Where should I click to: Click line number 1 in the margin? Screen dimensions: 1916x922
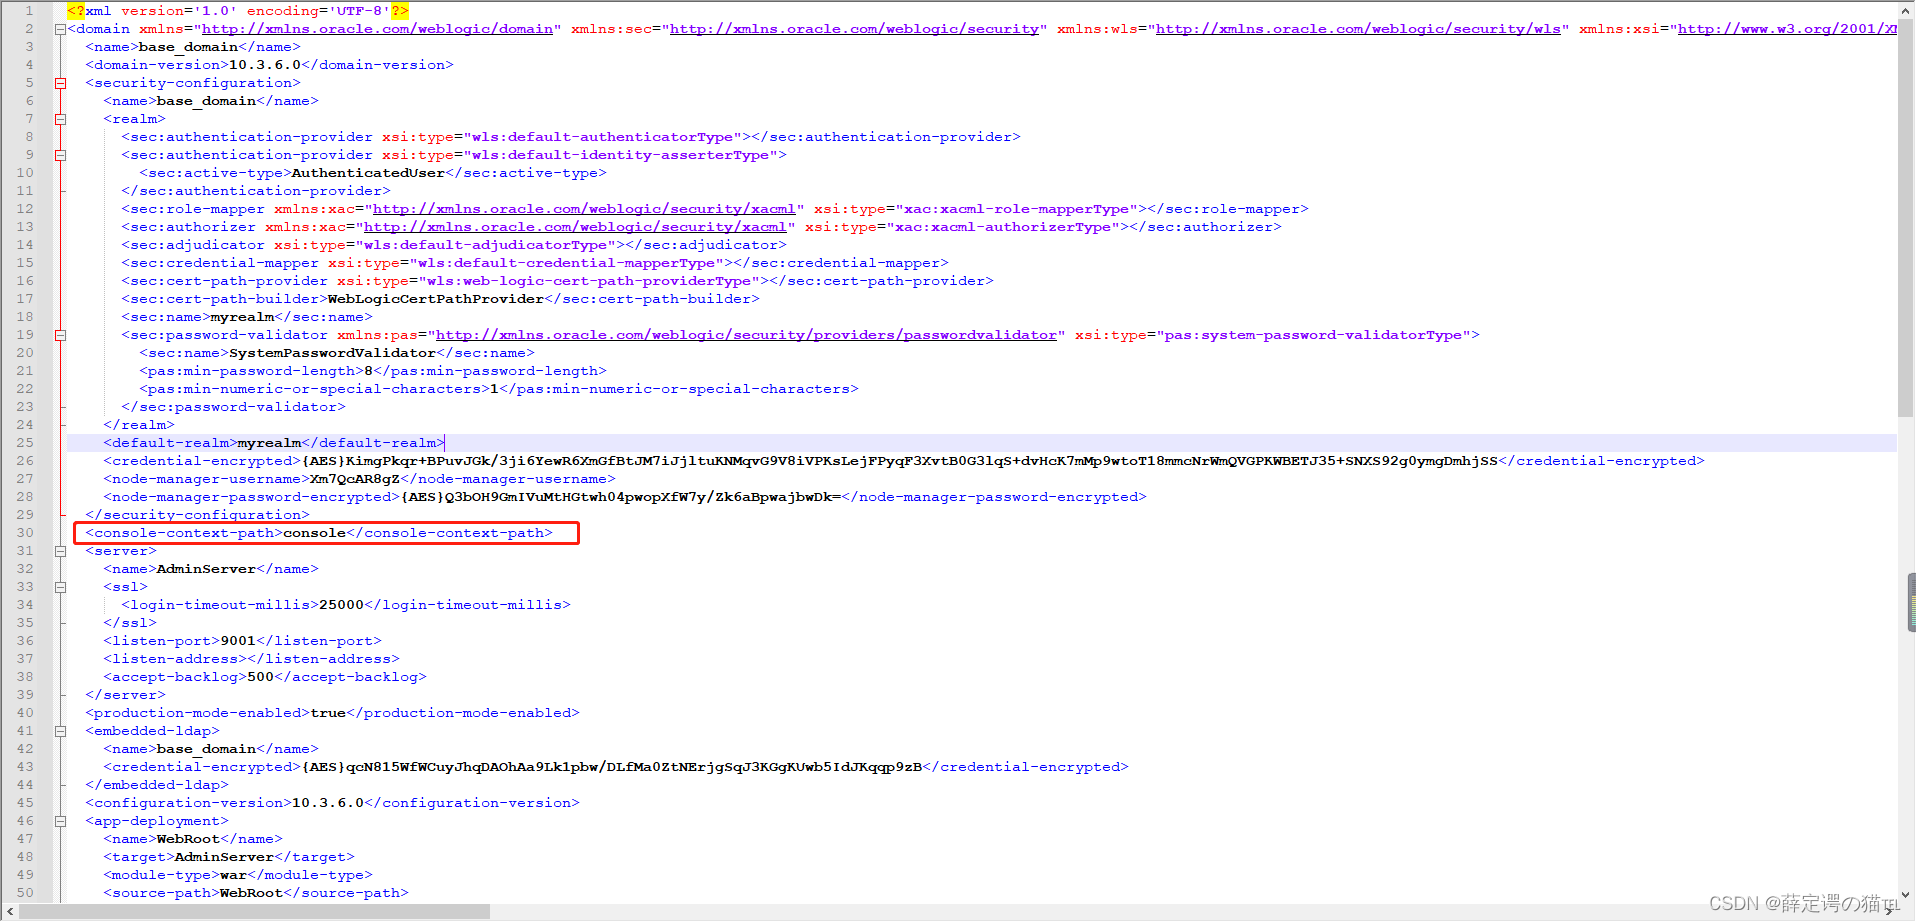29,11
